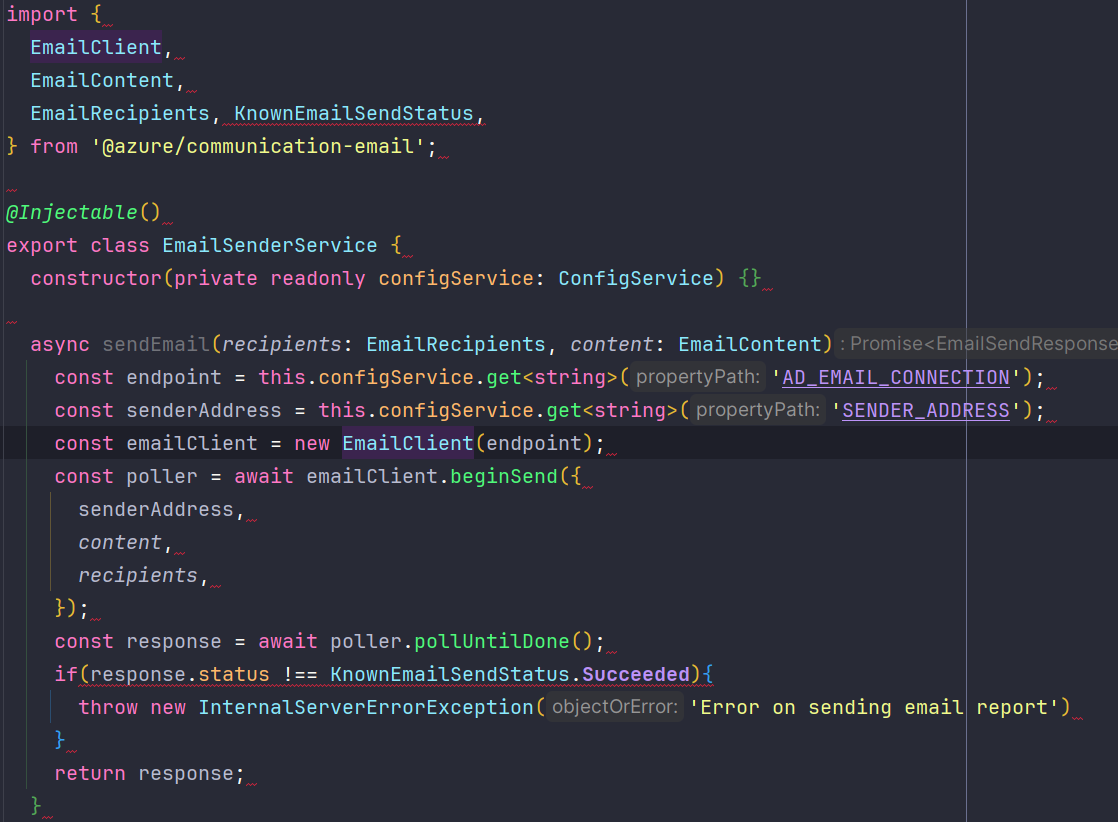
Task: Click the objectOrError parameter hint
Action: coord(615,707)
